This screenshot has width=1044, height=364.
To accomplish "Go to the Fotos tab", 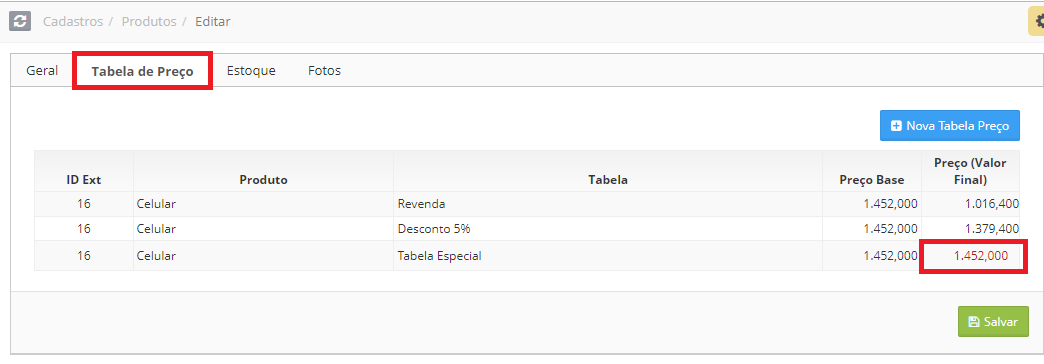I will click(324, 71).
